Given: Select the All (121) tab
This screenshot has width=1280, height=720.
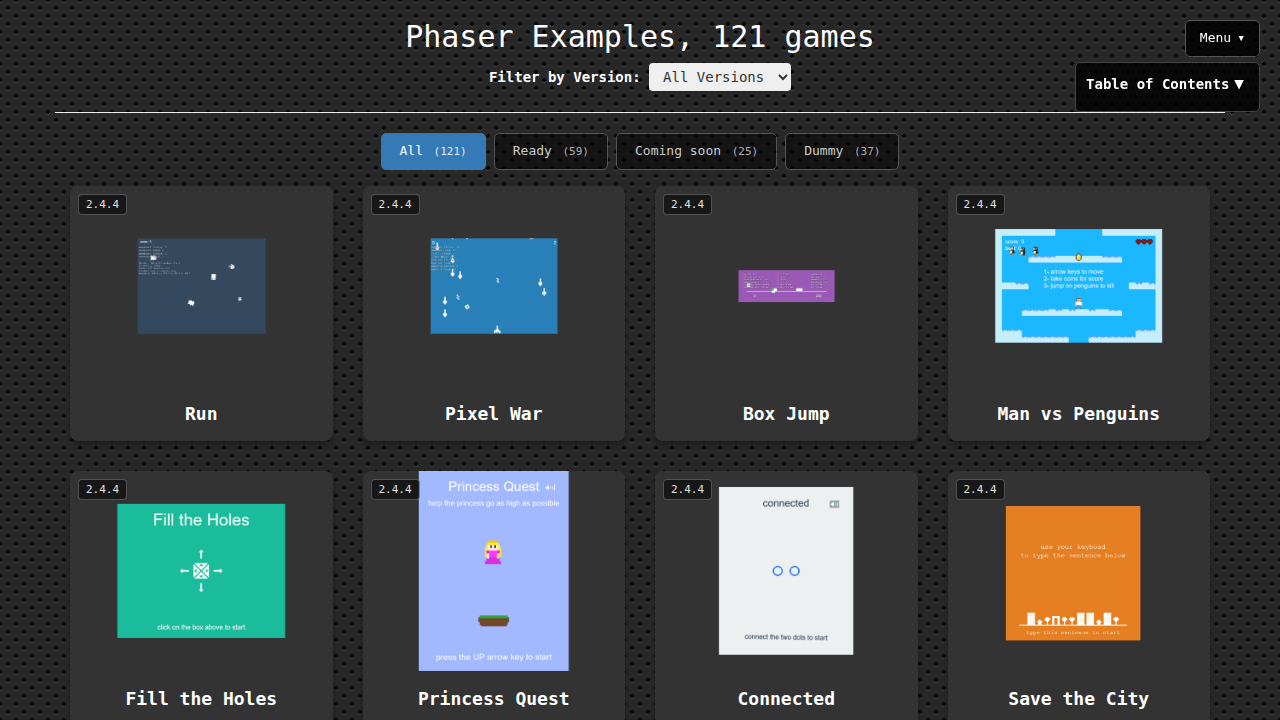Looking at the screenshot, I should coord(433,151).
